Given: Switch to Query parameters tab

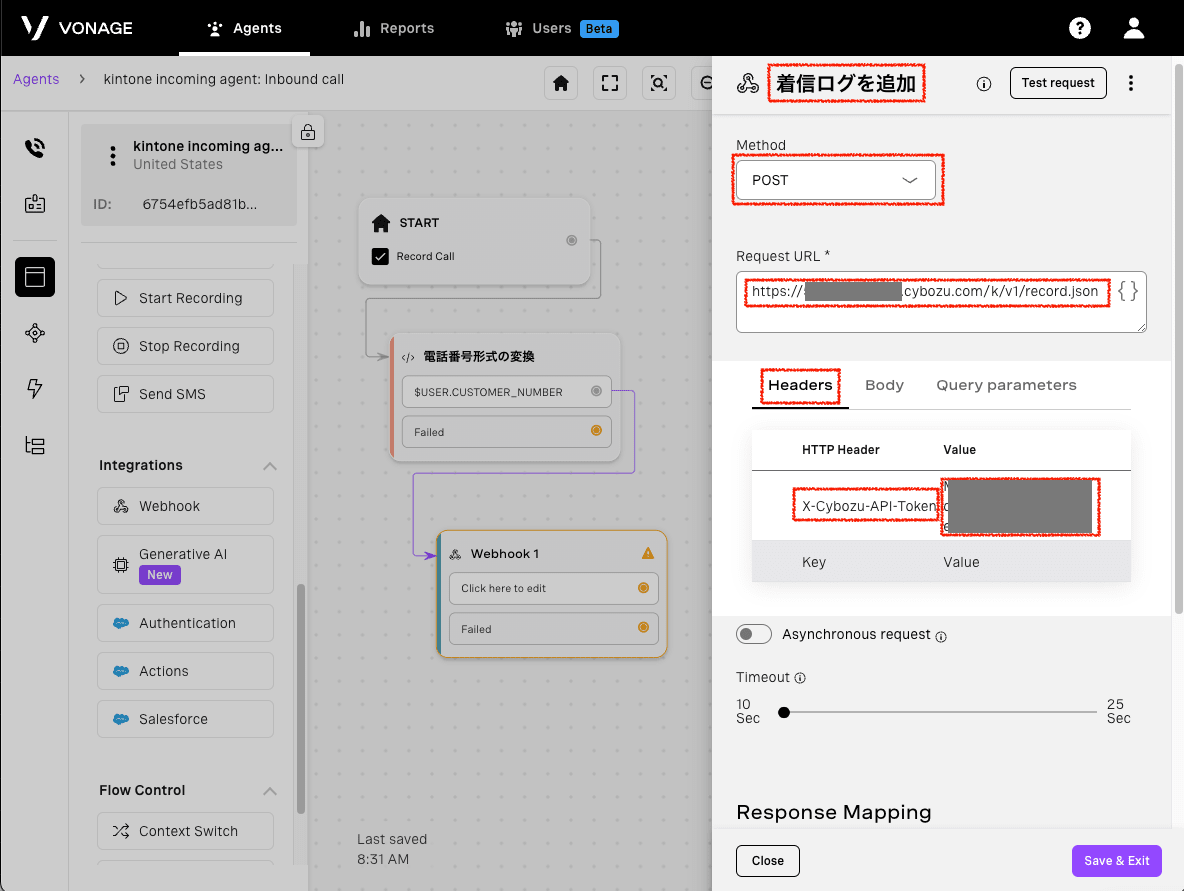Looking at the screenshot, I should click(x=1006, y=385).
